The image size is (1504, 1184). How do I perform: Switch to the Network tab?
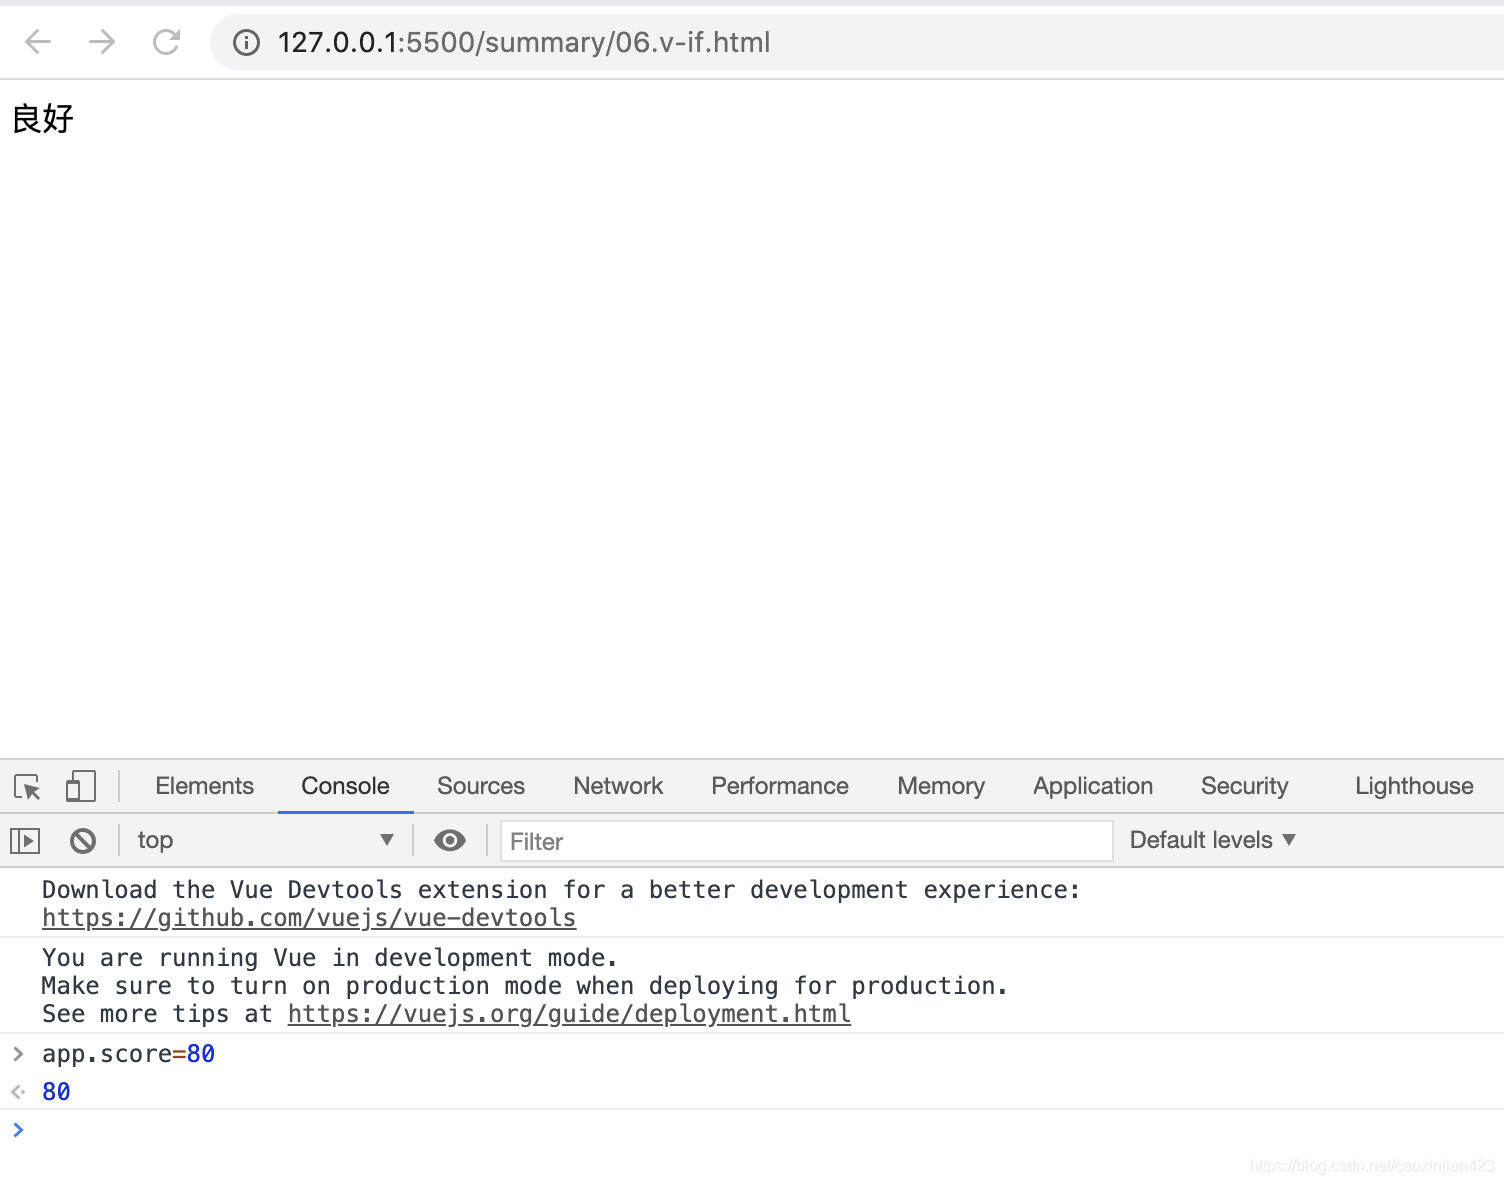point(618,786)
